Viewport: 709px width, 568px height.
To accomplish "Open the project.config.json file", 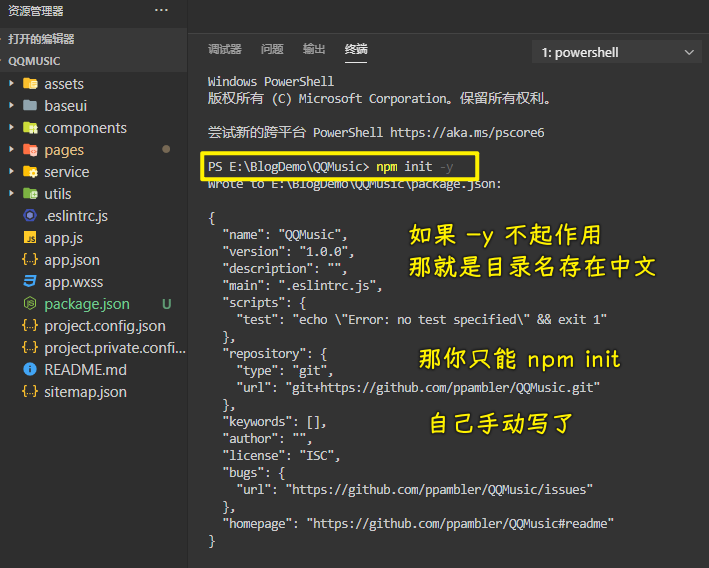I will 105,326.
